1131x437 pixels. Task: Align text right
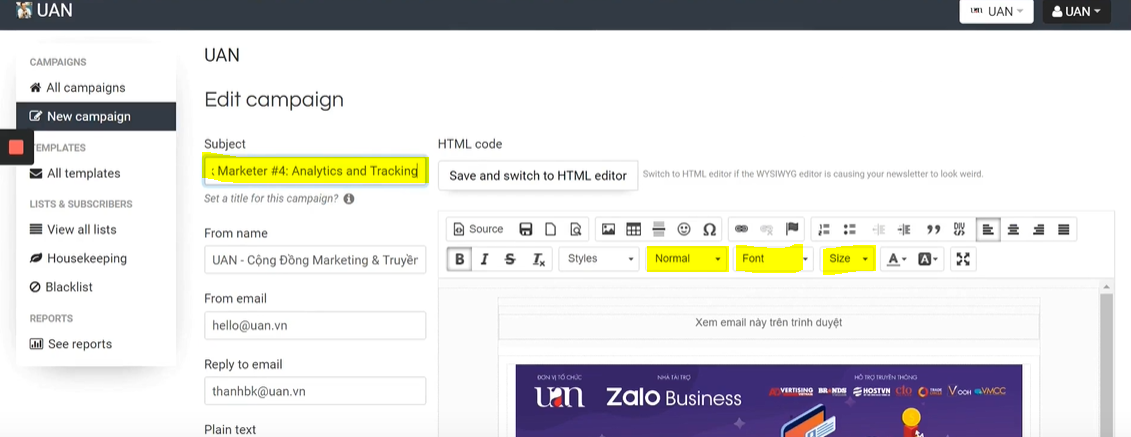[x=1039, y=229]
